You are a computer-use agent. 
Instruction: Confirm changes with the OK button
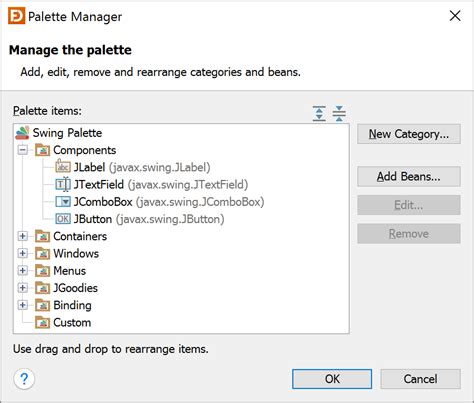pyautogui.click(x=332, y=379)
